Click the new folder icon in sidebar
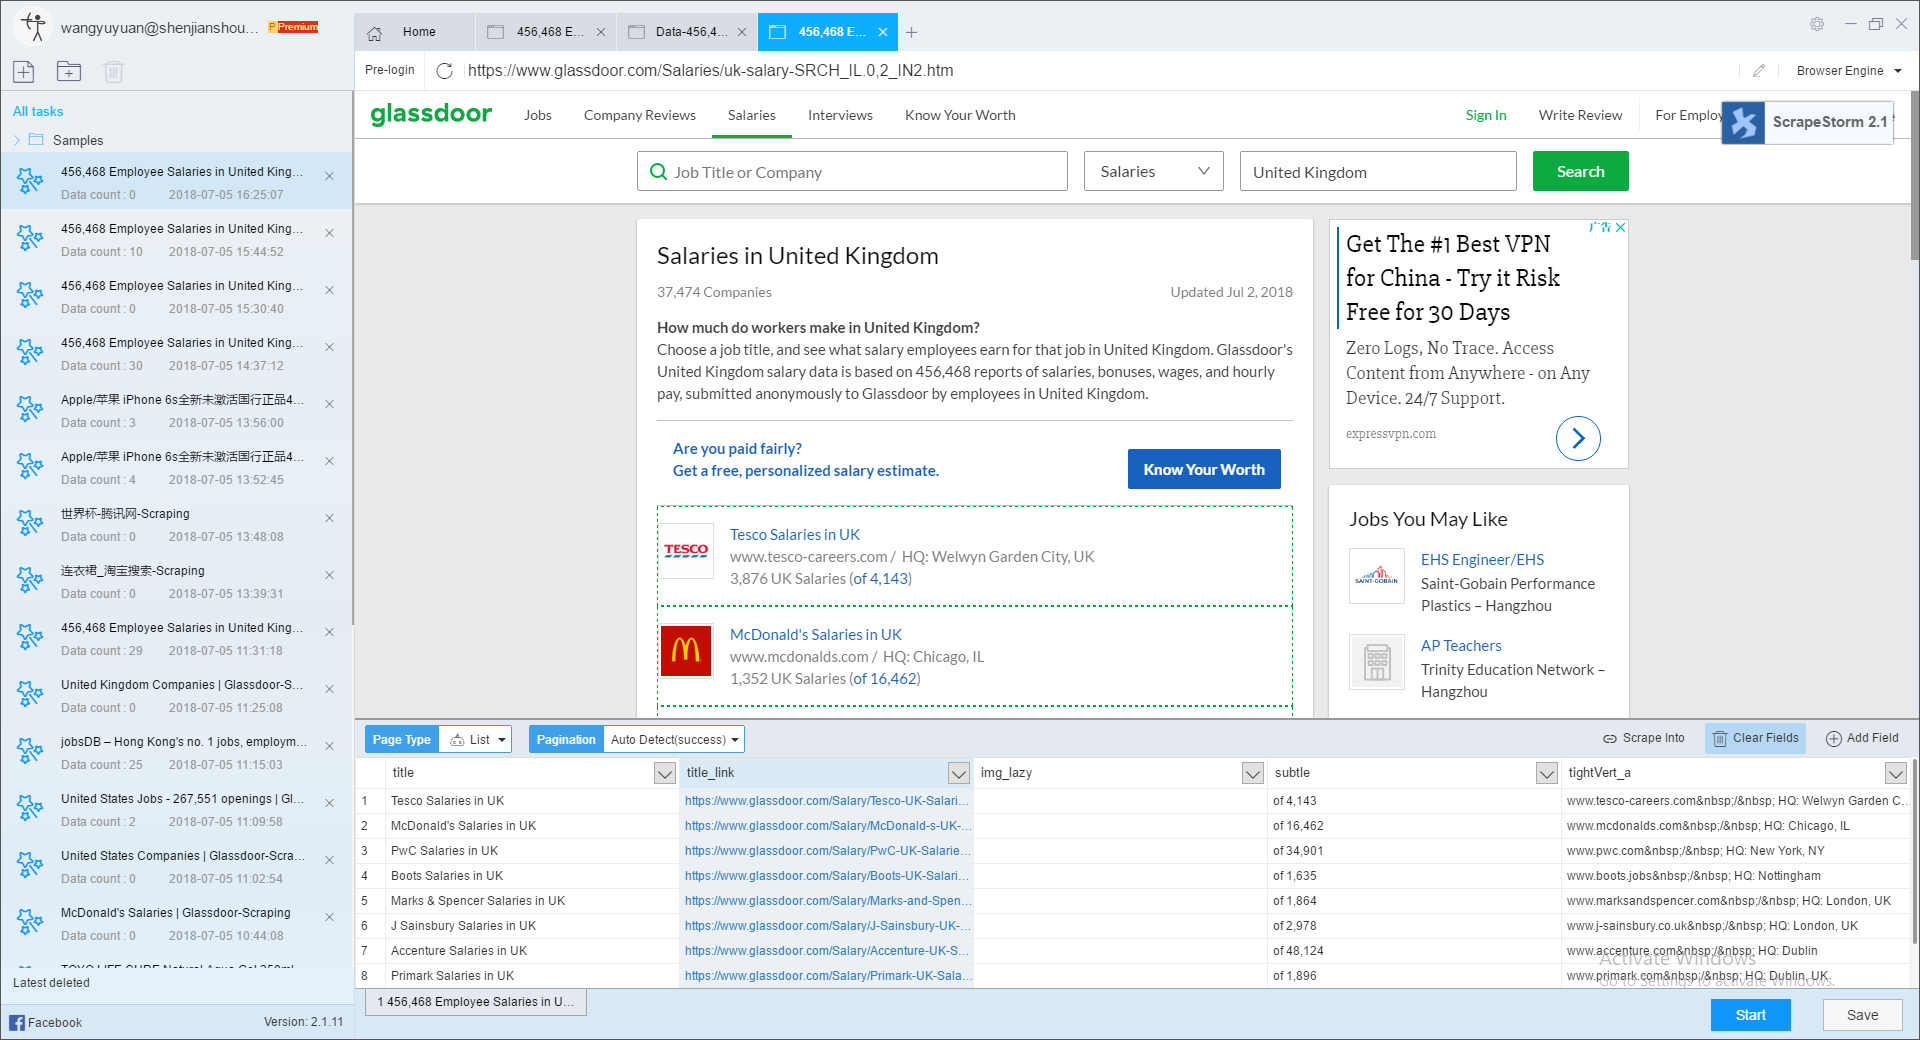 [x=69, y=71]
